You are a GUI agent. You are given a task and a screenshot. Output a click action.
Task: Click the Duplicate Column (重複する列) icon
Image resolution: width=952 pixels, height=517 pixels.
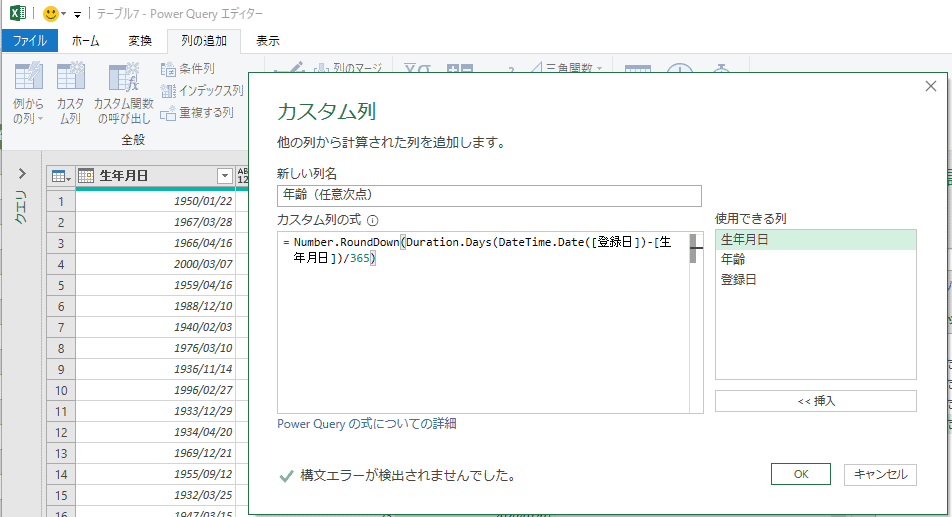[x=168, y=113]
